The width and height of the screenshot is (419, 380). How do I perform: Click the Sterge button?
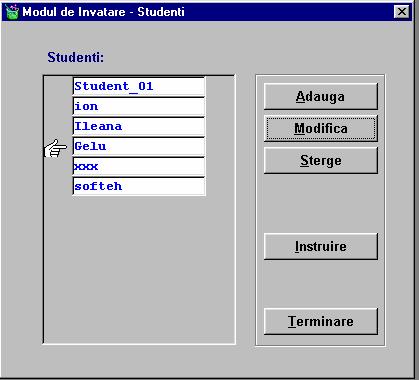321,160
